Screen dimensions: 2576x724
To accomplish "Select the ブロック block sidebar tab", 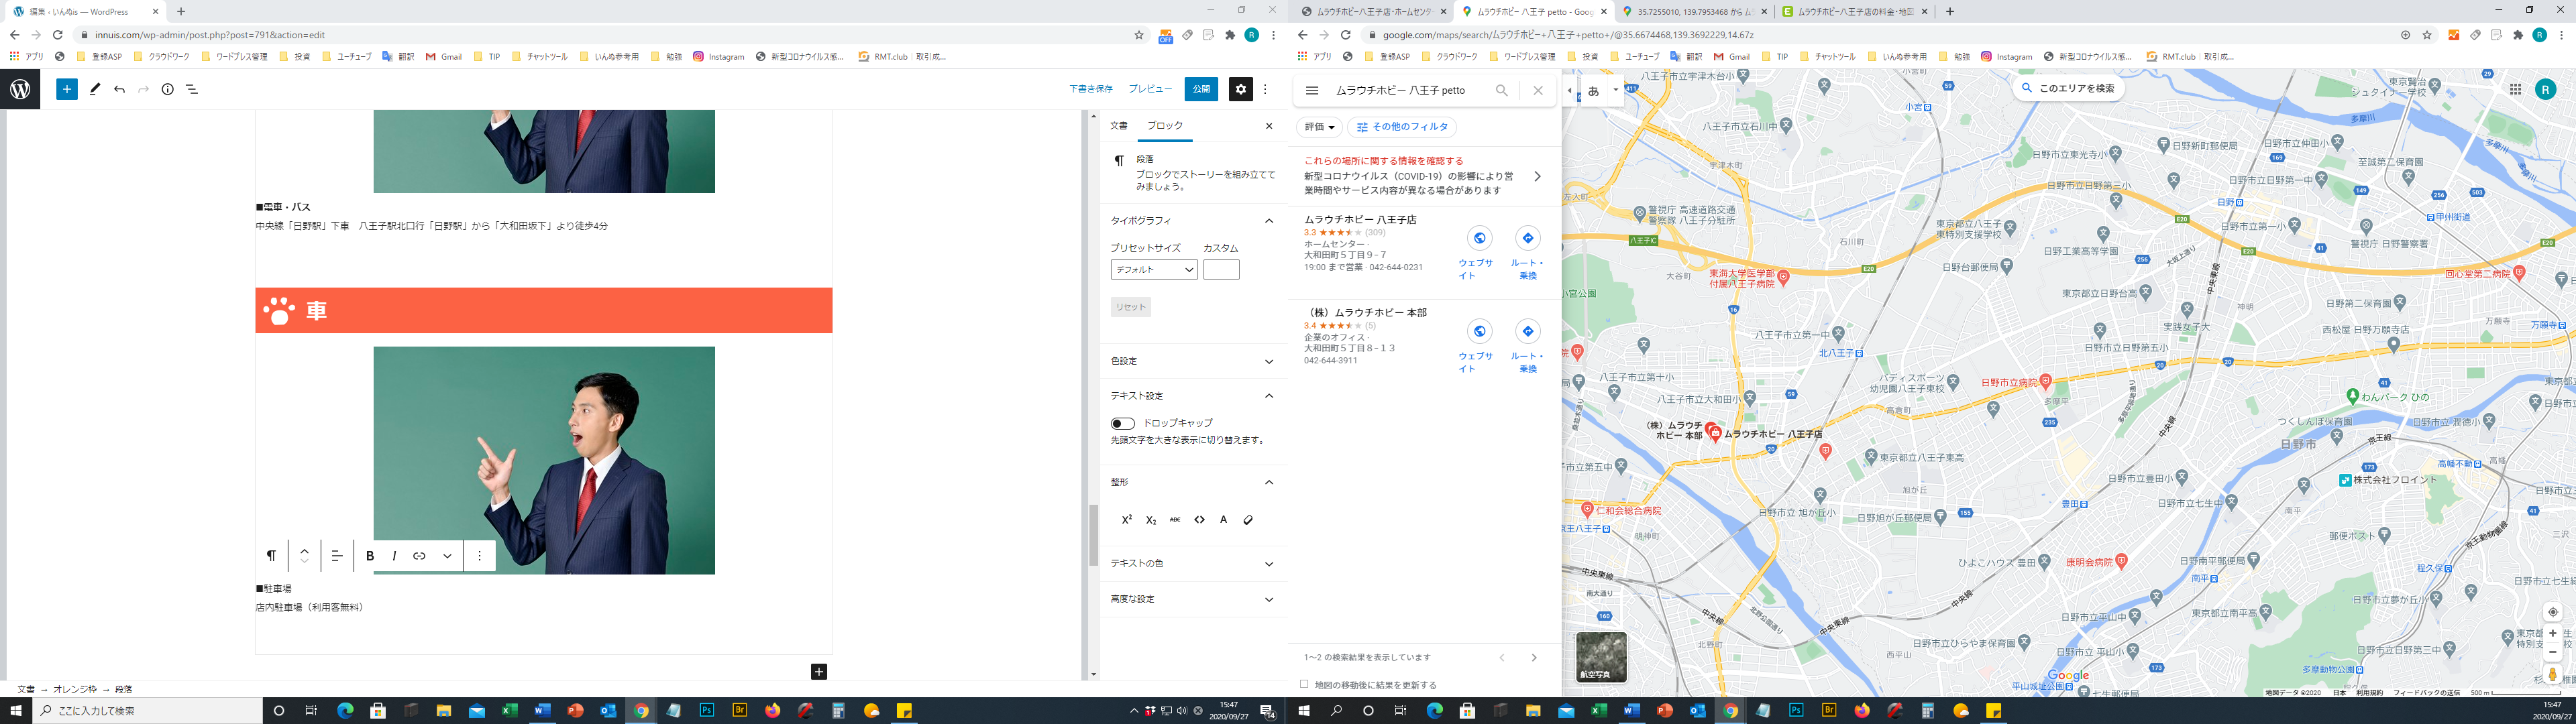I will [1165, 126].
